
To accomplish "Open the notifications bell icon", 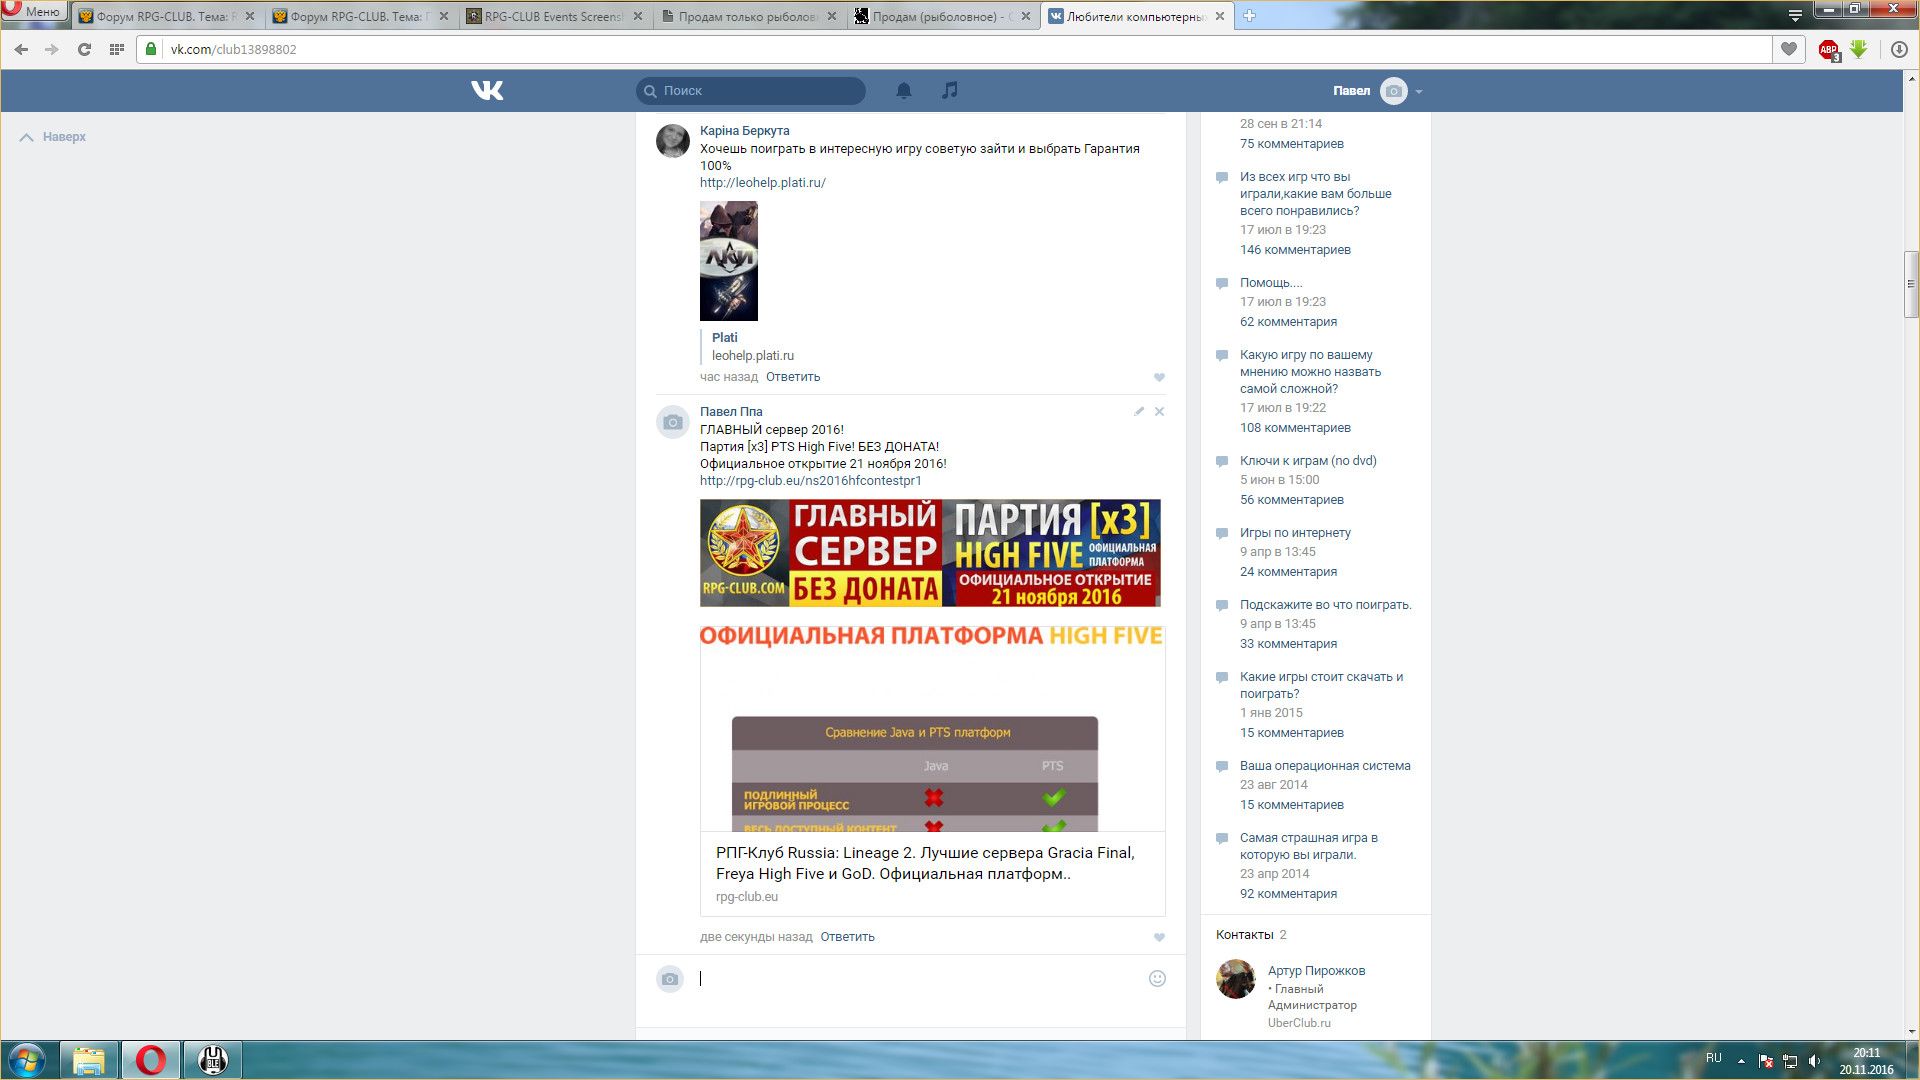I will point(903,91).
